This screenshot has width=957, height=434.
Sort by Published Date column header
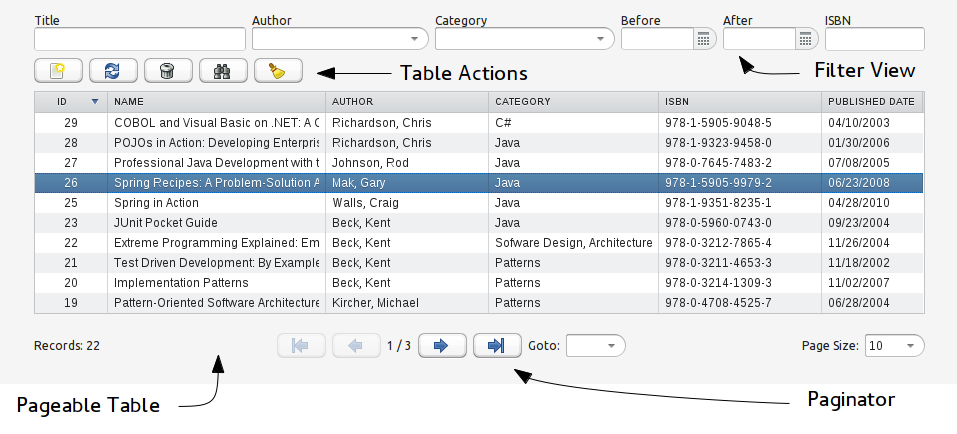tap(872, 102)
